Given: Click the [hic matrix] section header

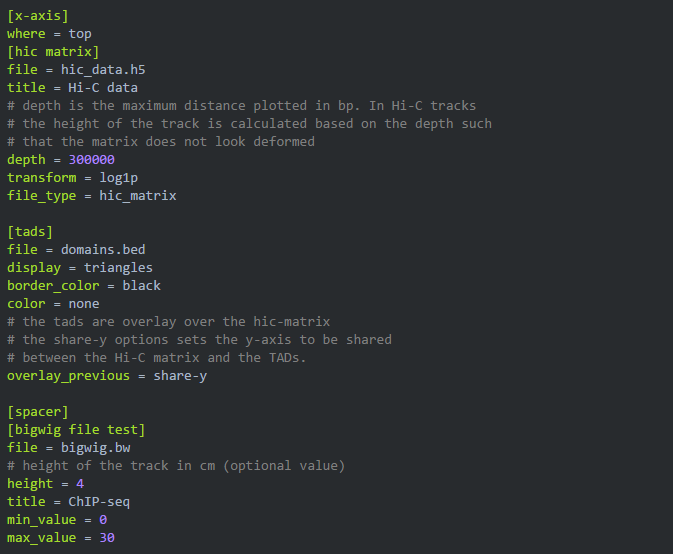Looking at the screenshot, I should (x=52, y=52).
